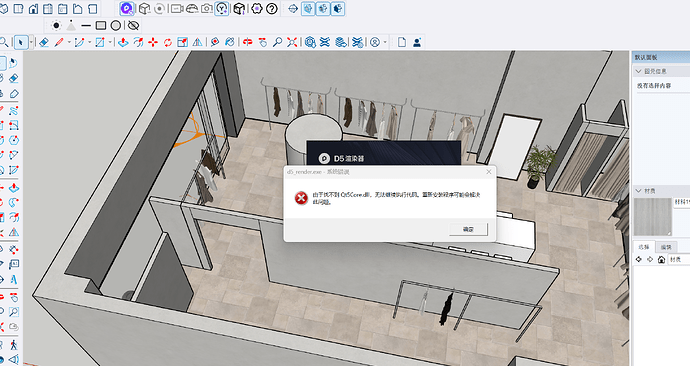690x366 pixels.
Task: Go to materials home icon
Action: (x=661, y=260)
